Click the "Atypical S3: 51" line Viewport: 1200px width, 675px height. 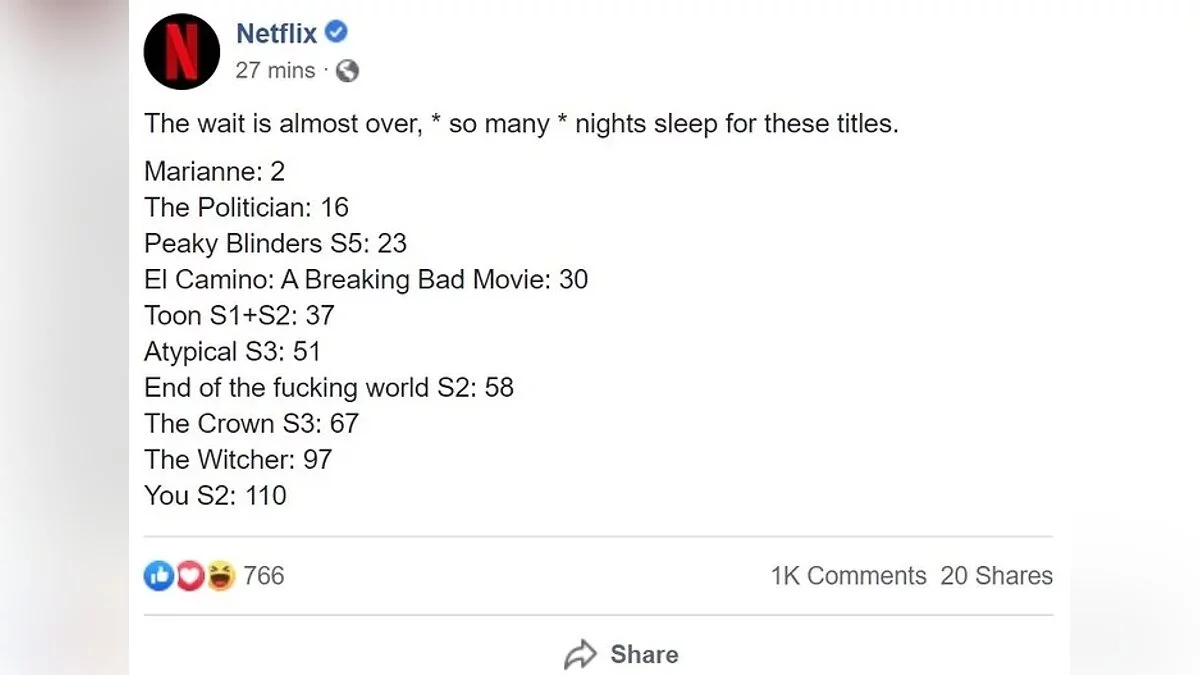232,352
